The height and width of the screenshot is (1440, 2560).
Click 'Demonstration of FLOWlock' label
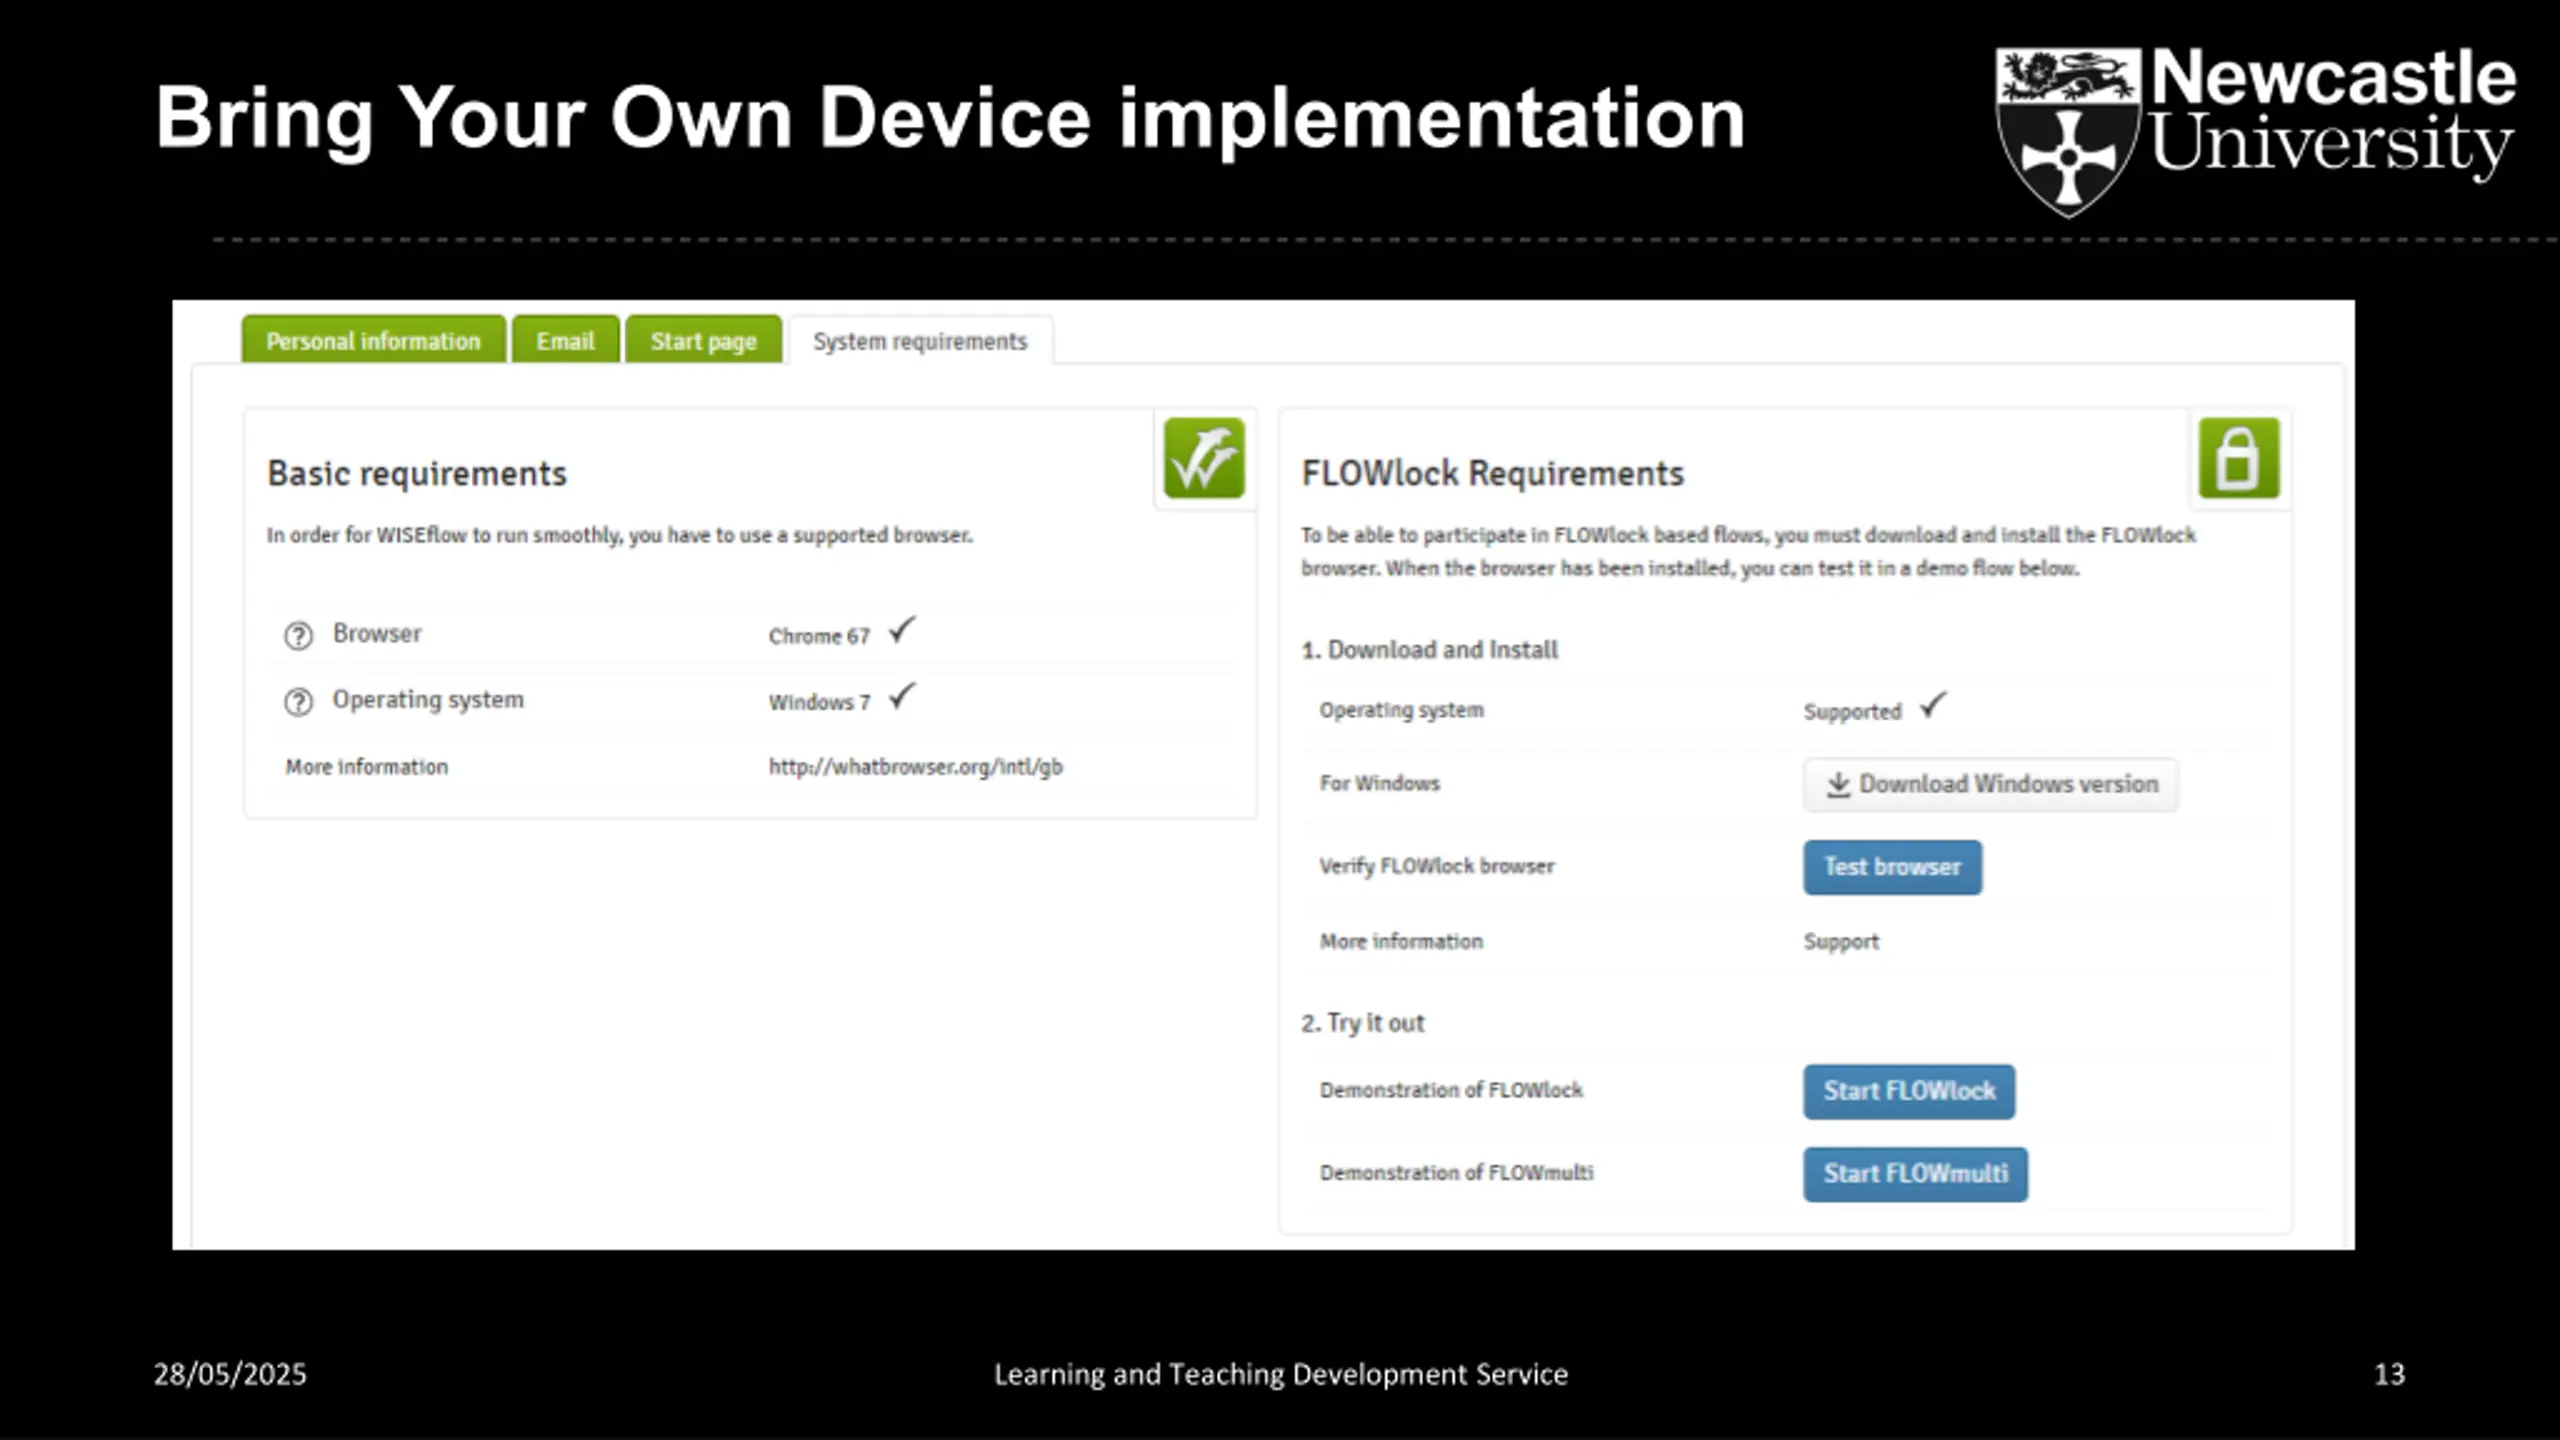point(1450,1090)
